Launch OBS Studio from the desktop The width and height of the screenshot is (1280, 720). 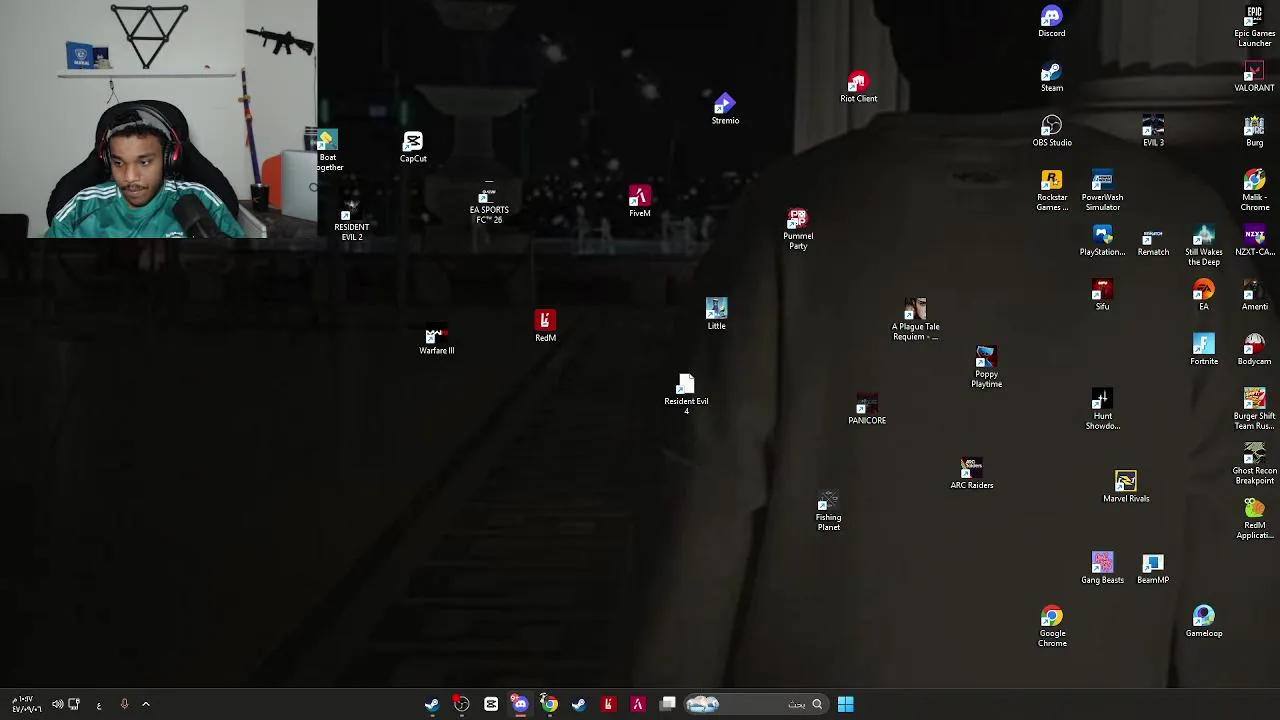(x=1051, y=131)
